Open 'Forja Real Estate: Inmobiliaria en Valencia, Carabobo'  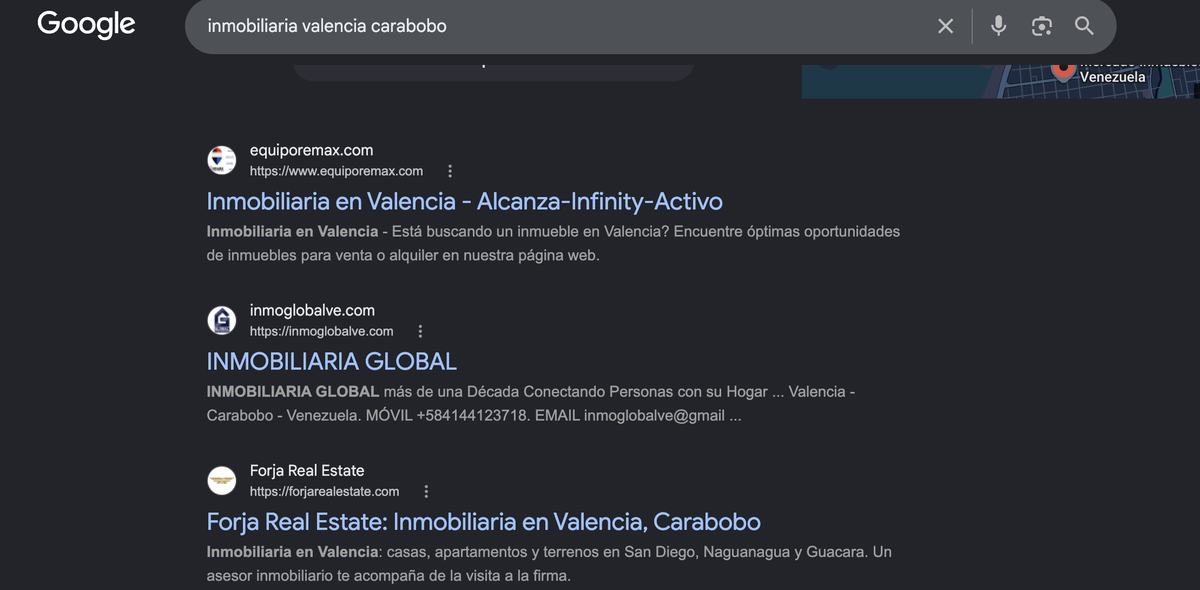click(x=483, y=521)
